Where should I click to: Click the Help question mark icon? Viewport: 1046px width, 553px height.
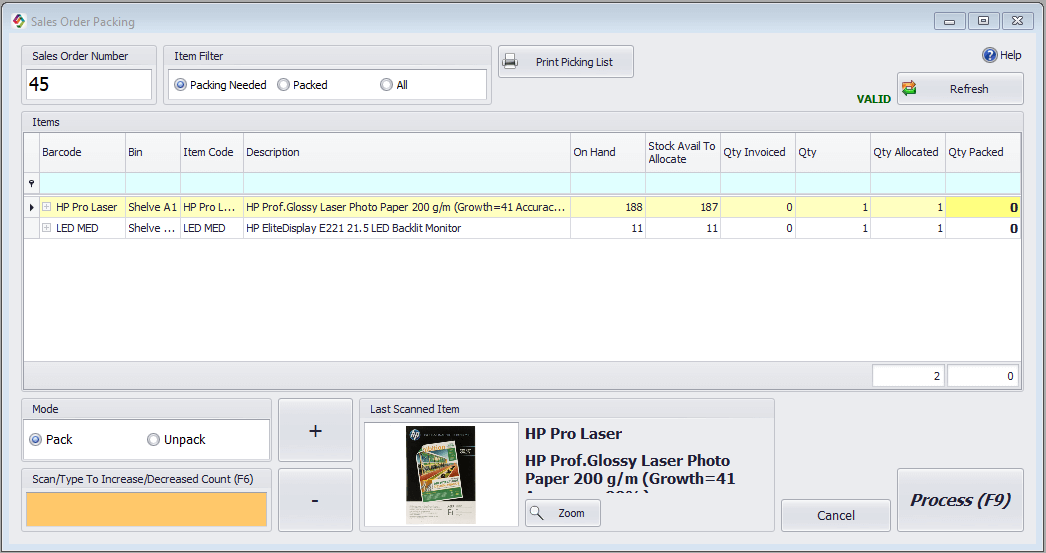989,55
